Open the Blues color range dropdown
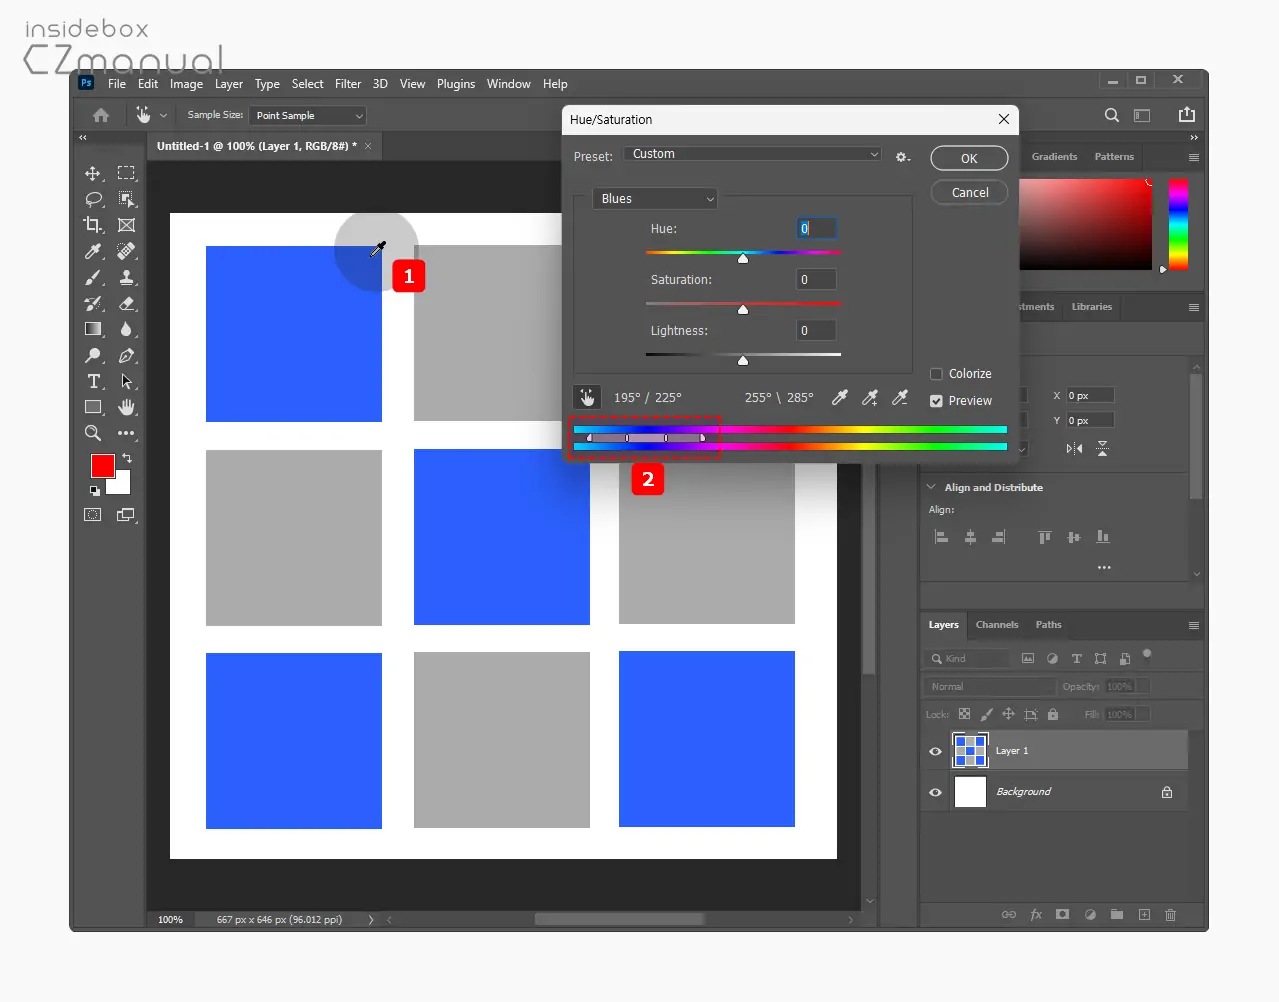Image resolution: width=1279 pixels, height=1002 pixels. [655, 199]
